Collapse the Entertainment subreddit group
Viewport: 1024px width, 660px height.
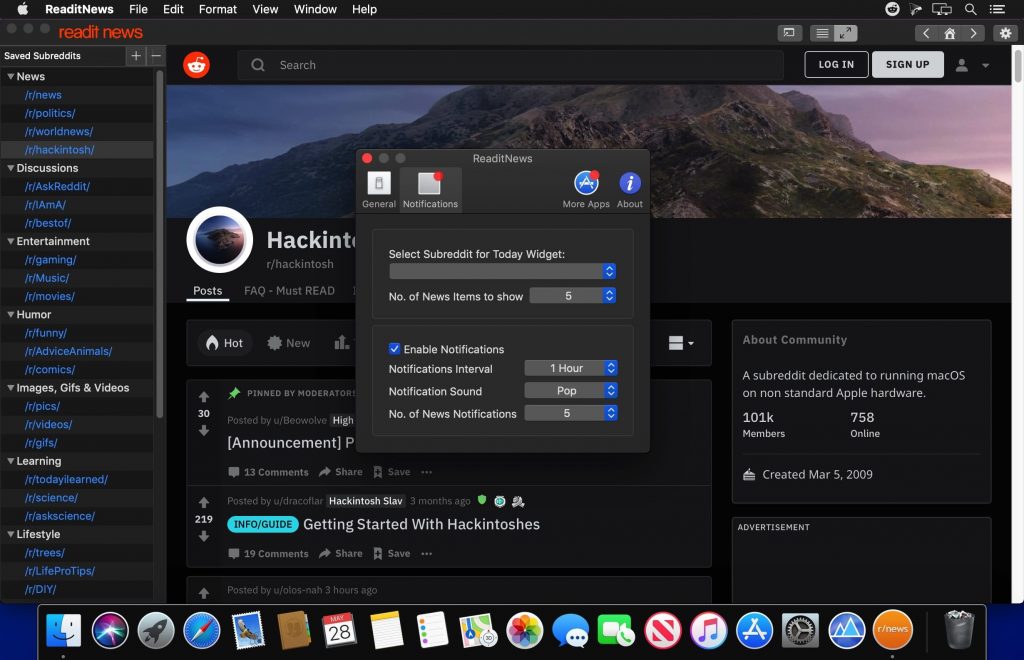[11, 241]
